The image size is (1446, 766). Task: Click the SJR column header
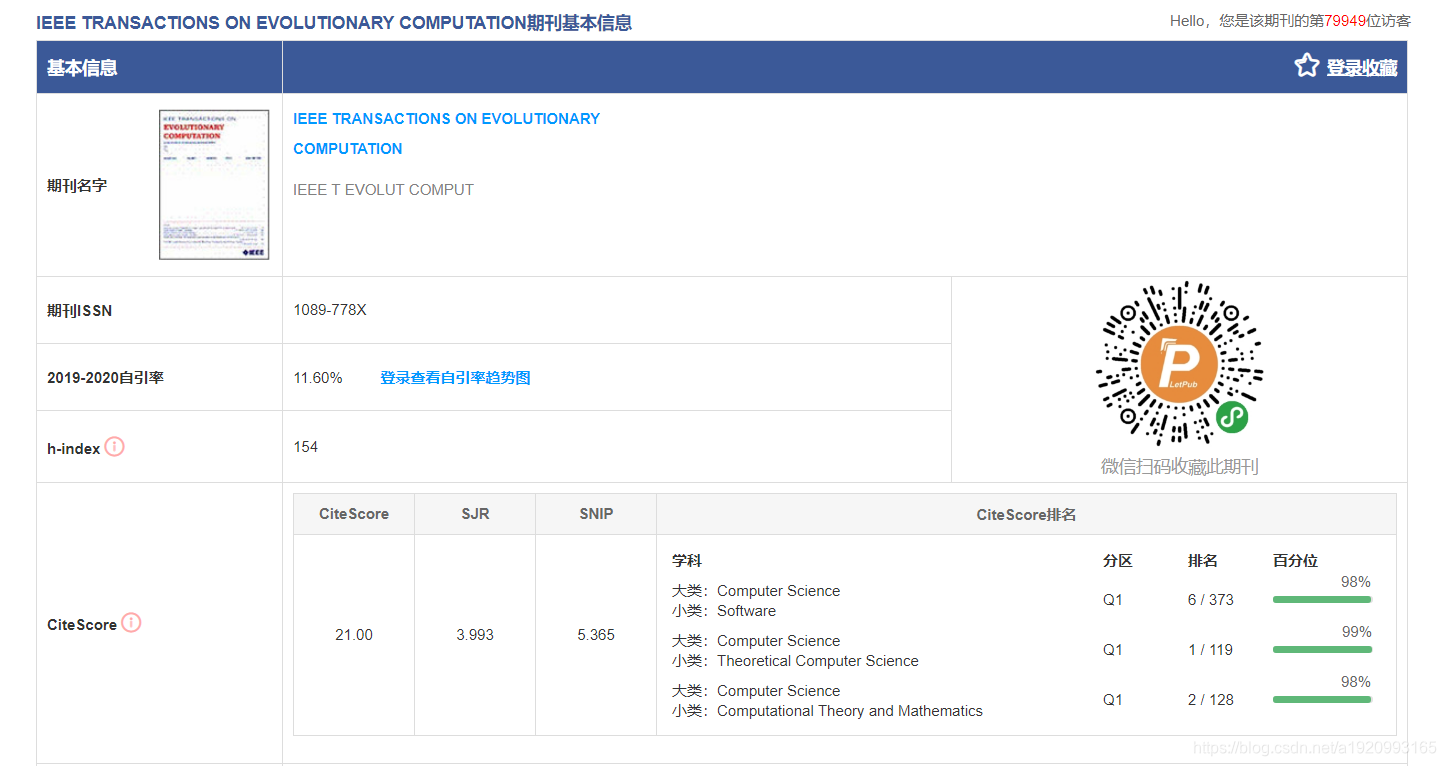pyautogui.click(x=475, y=514)
